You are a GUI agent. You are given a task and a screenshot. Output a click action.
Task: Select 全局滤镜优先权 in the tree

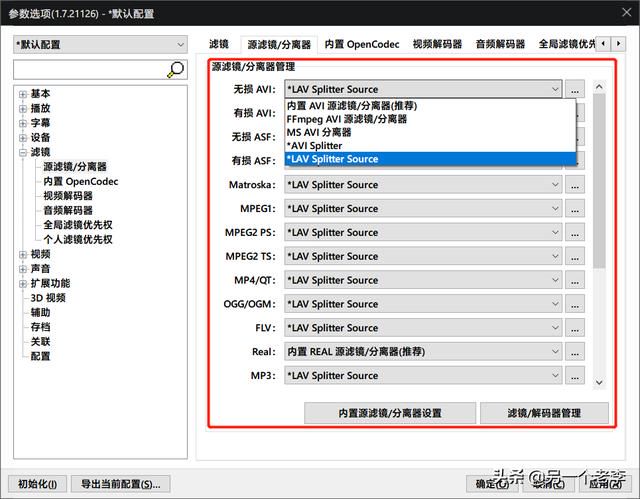pos(78,225)
